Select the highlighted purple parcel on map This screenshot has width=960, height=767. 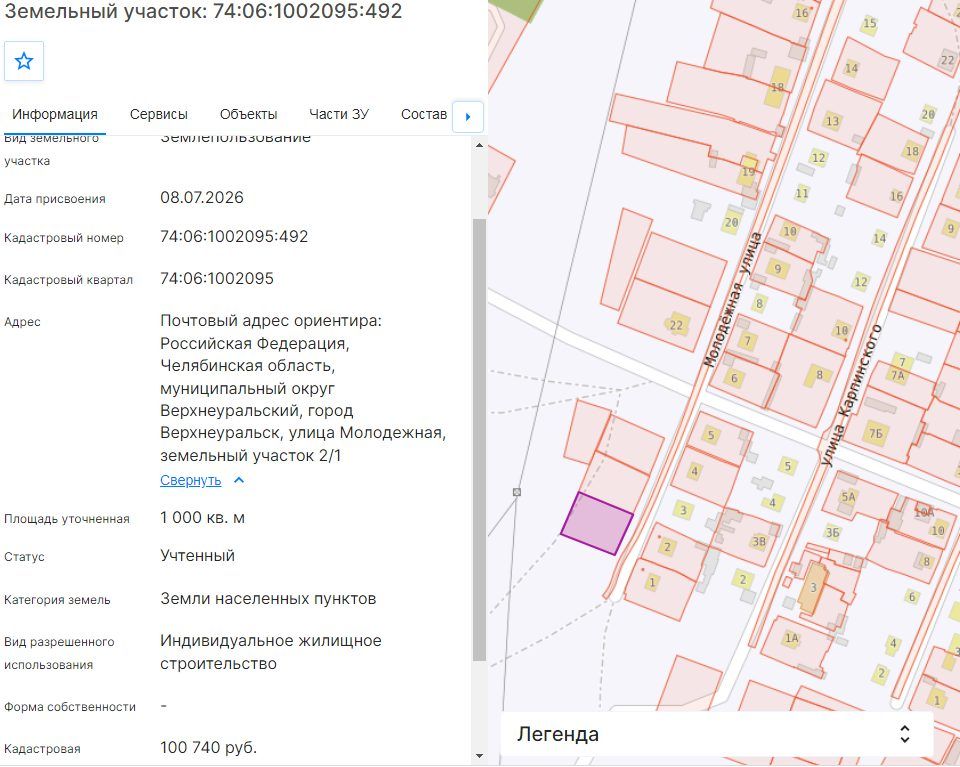click(598, 524)
